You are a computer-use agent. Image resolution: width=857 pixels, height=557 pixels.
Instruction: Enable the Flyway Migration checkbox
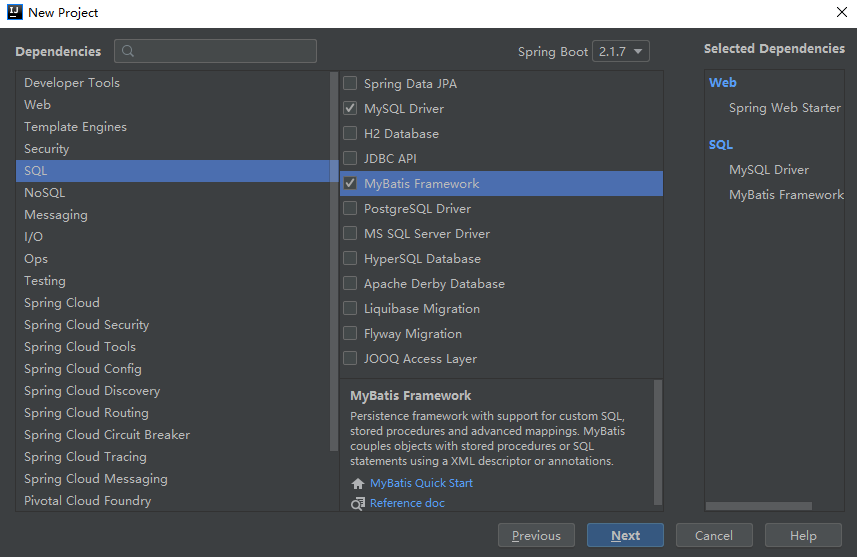pos(350,333)
